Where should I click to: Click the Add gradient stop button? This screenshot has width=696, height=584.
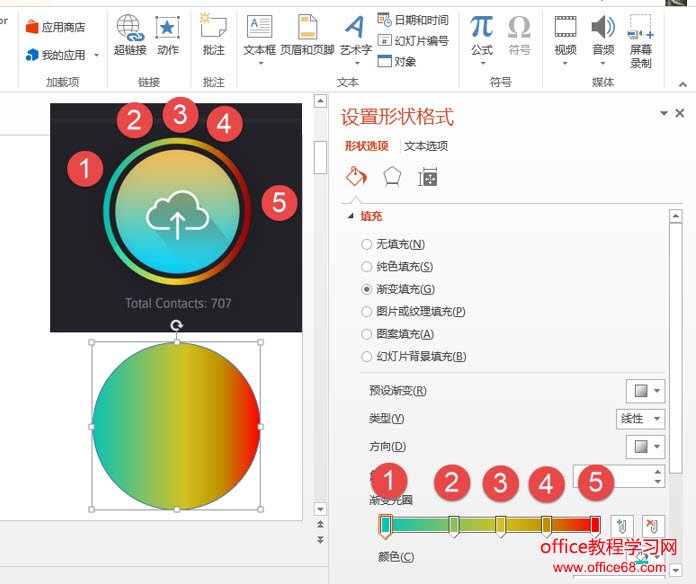point(622,526)
